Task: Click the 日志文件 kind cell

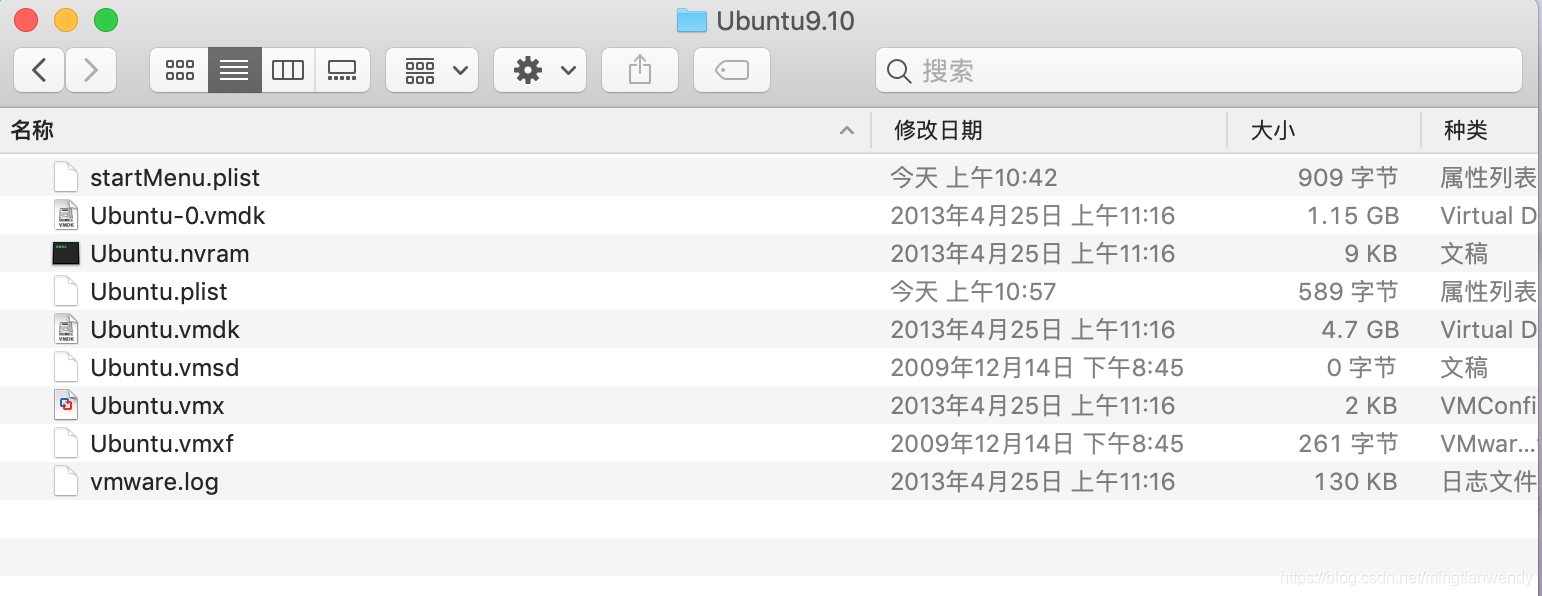Action: coord(1488,482)
